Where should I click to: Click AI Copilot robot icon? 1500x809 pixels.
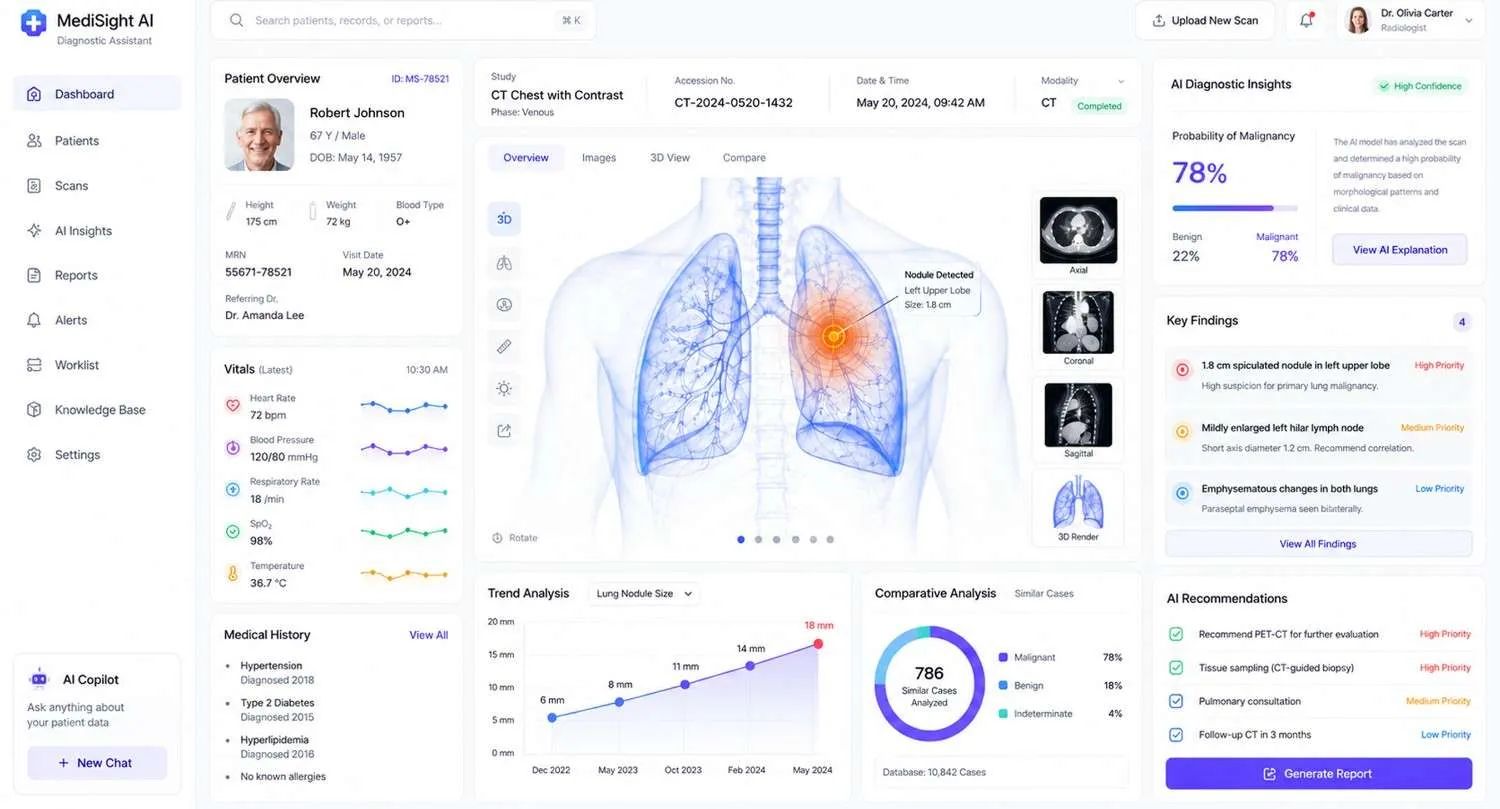(x=39, y=679)
